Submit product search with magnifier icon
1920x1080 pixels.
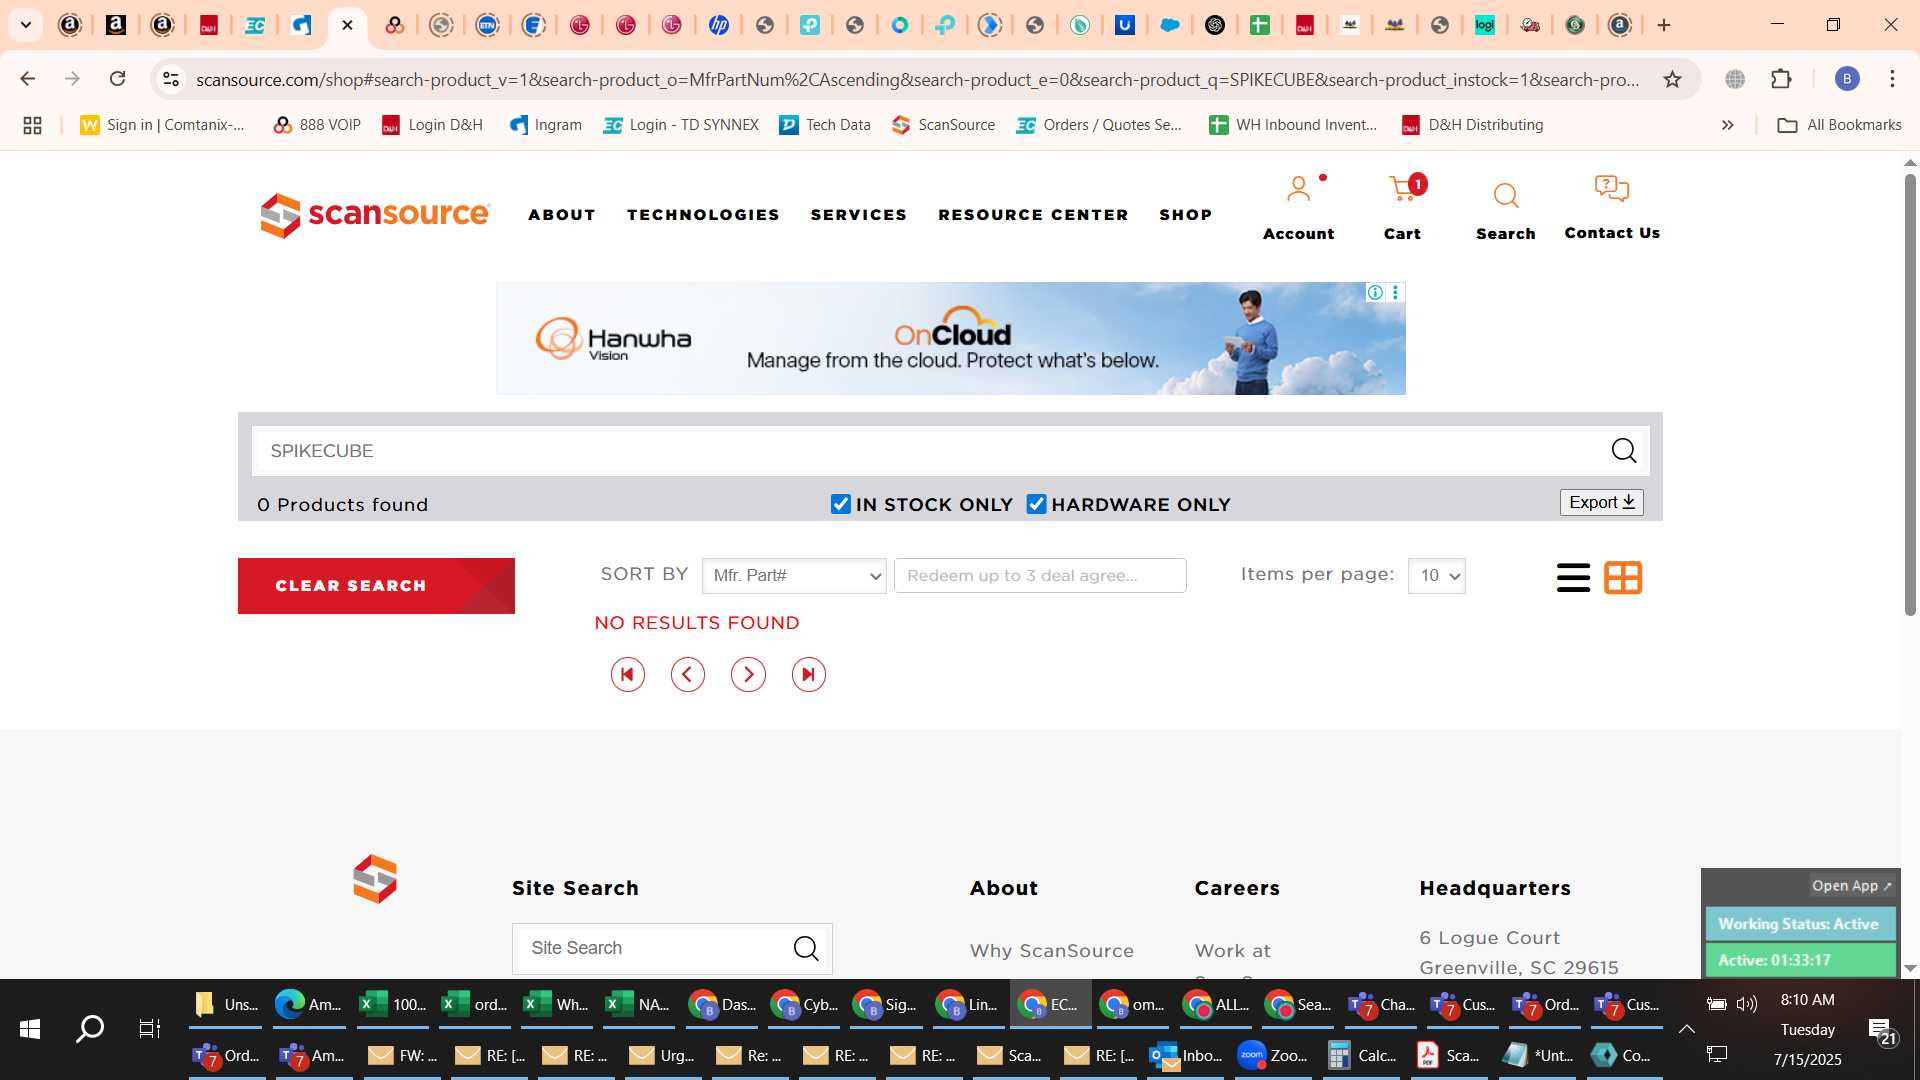tap(1624, 451)
